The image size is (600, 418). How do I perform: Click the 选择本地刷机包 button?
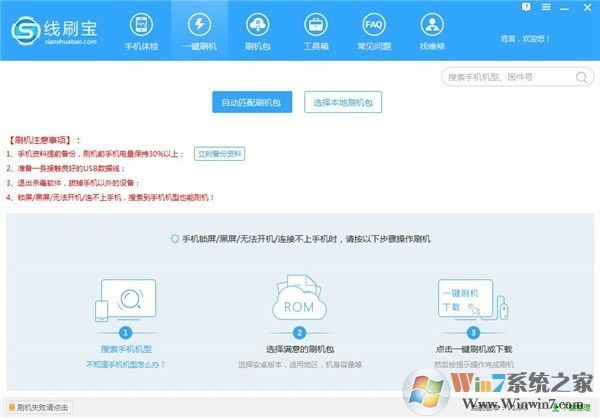point(343,102)
